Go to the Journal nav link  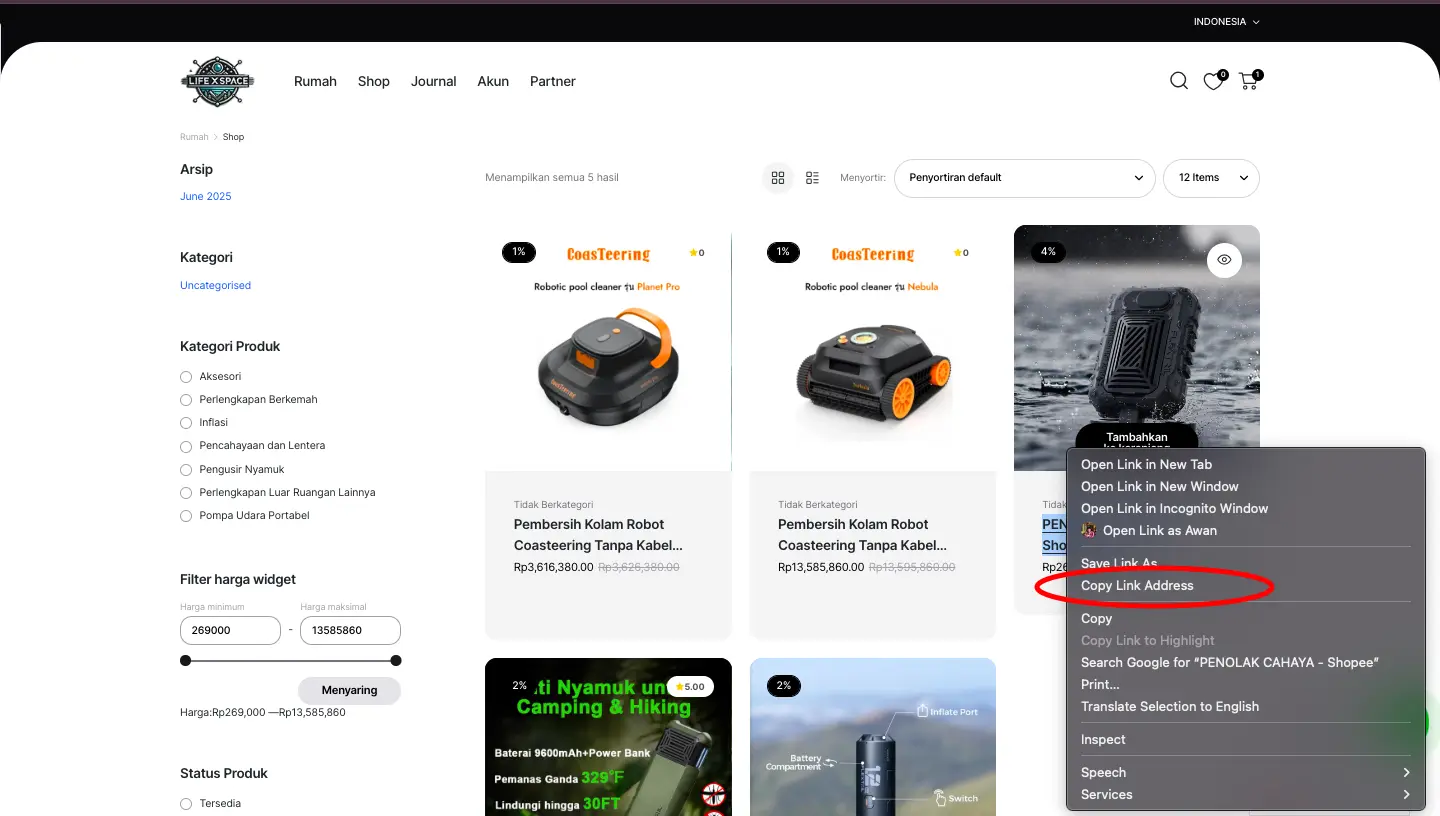[433, 82]
